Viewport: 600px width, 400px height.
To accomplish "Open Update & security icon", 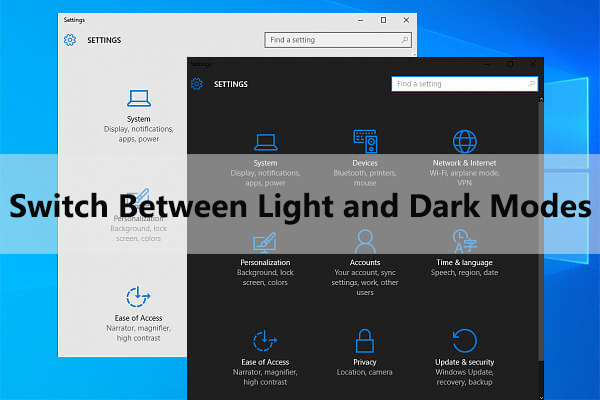I will click(465, 341).
